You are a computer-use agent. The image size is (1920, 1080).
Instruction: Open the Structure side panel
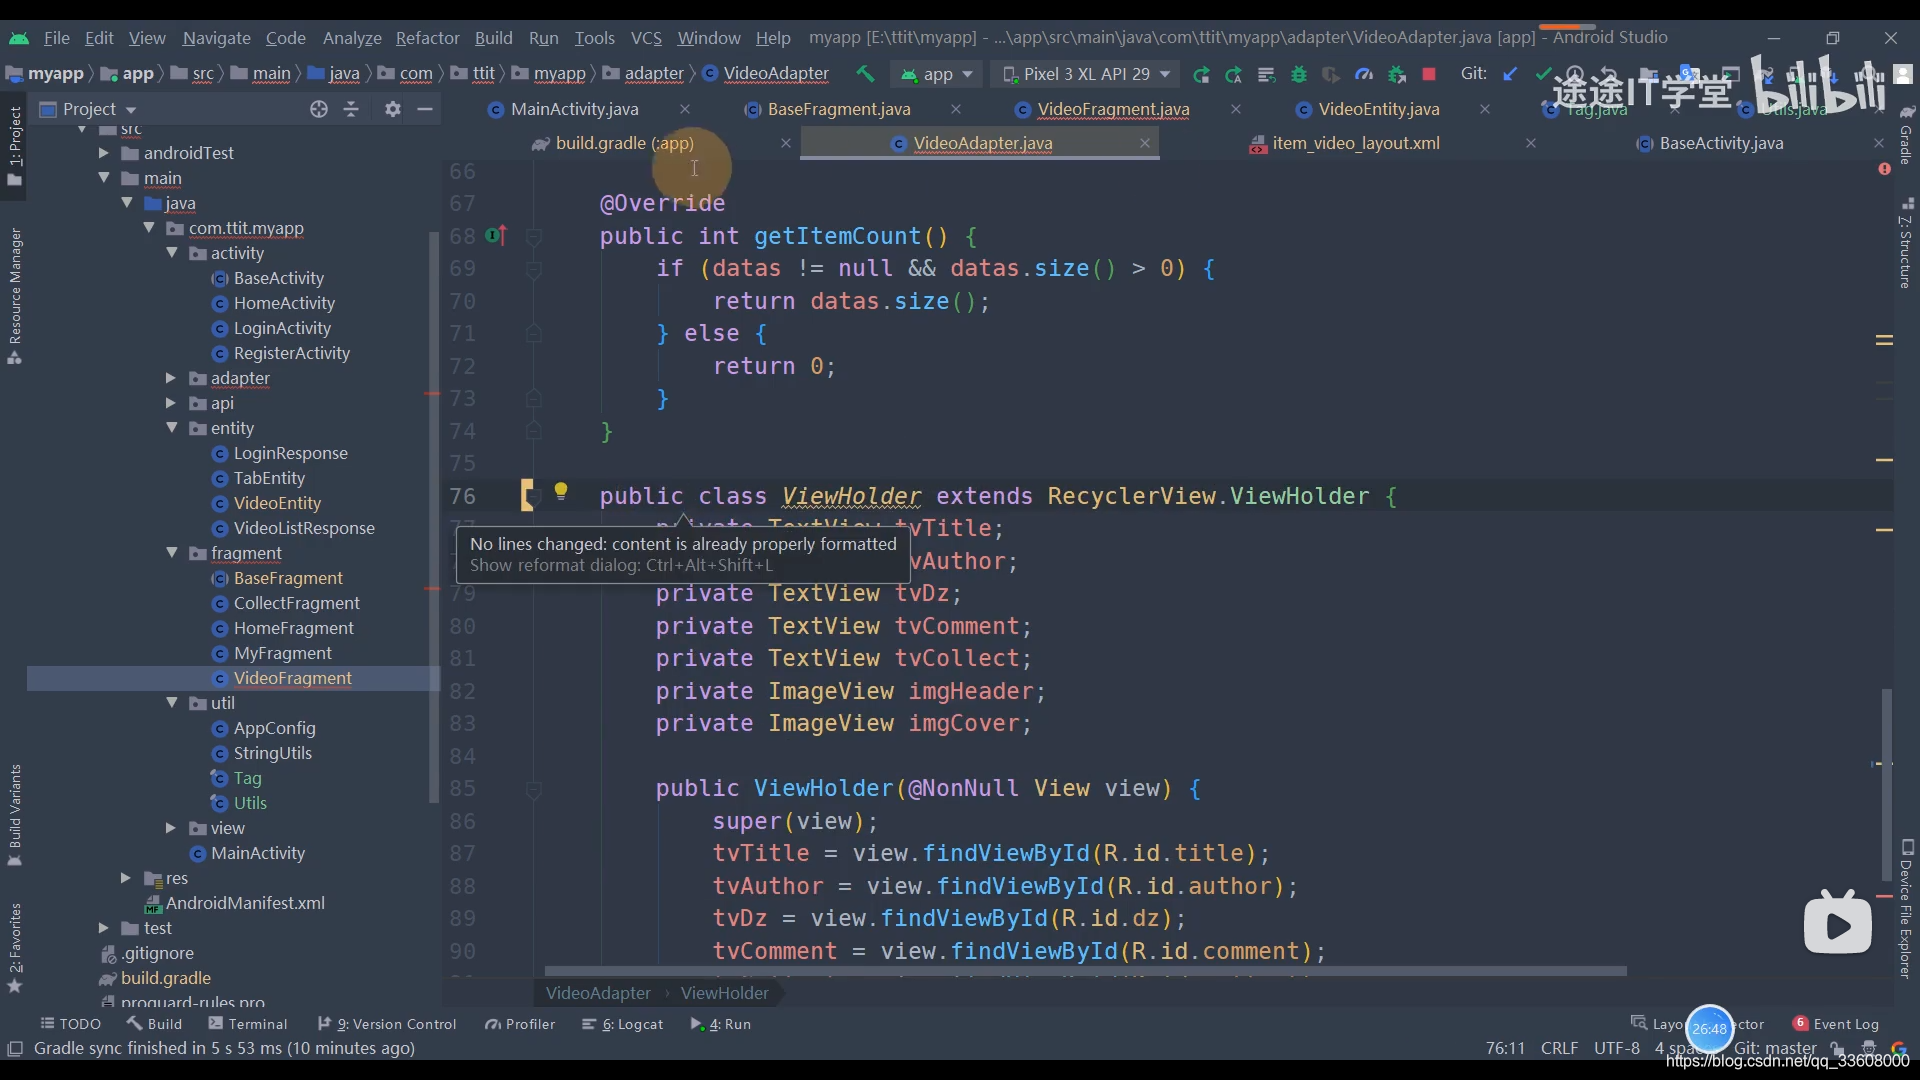(1906, 245)
